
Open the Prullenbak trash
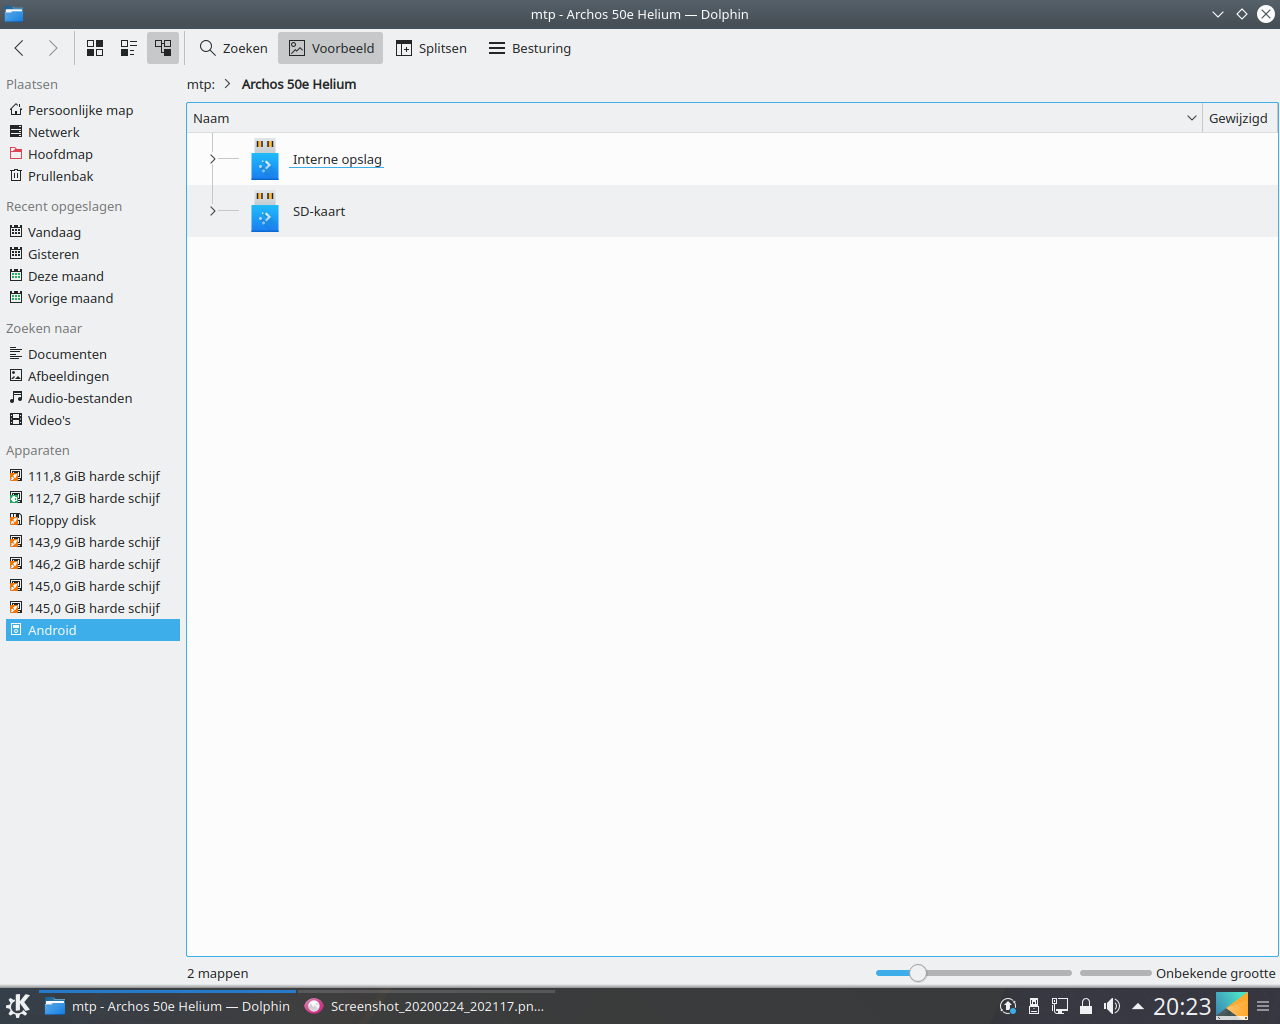(x=93, y=176)
